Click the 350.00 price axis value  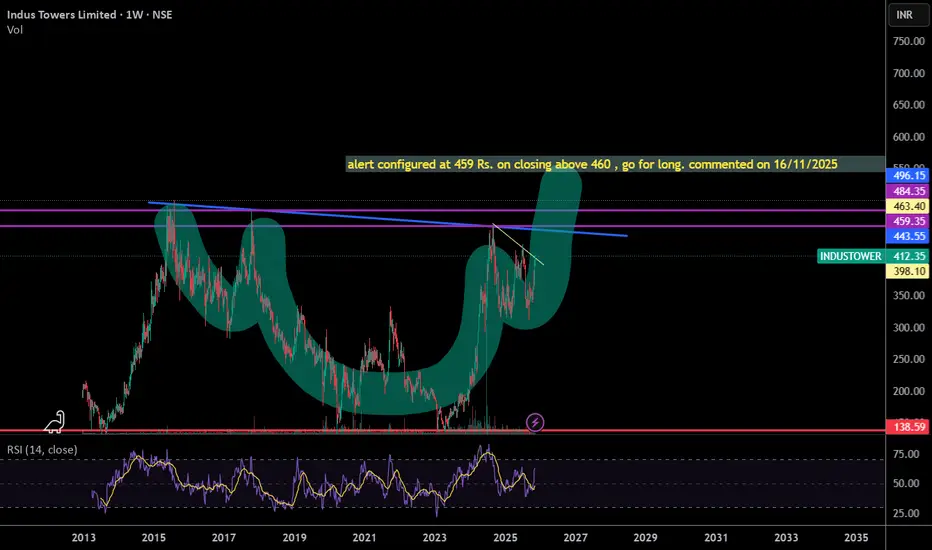pyautogui.click(x=909, y=296)
